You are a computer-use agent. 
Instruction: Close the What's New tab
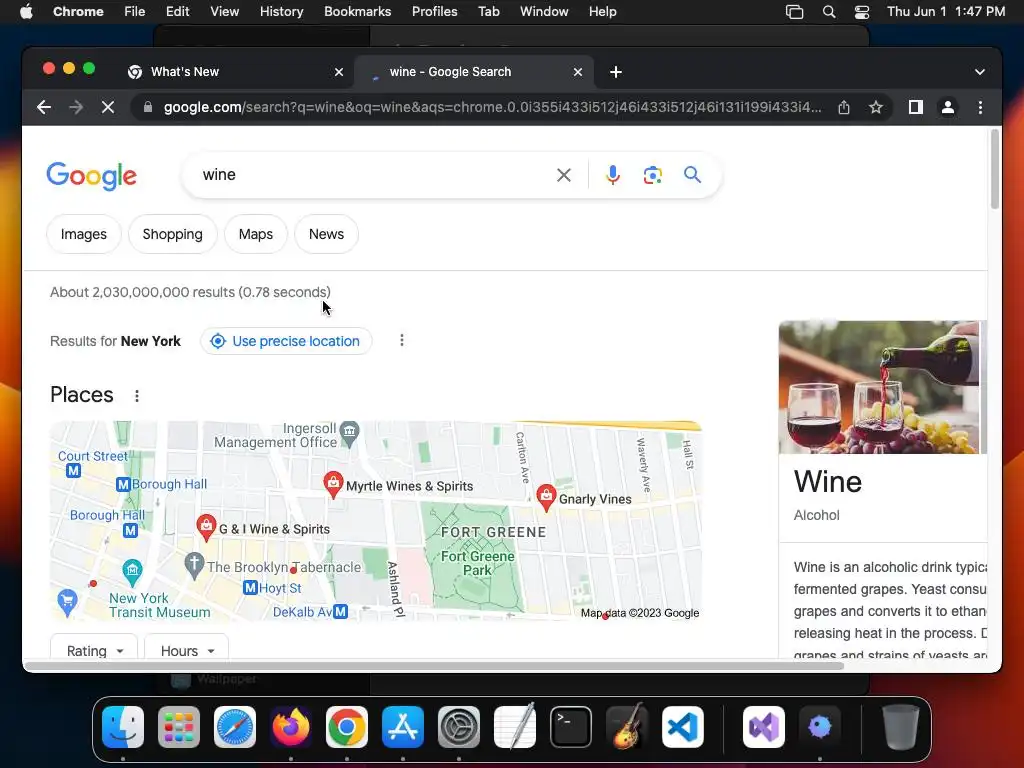tap(339, 72)
